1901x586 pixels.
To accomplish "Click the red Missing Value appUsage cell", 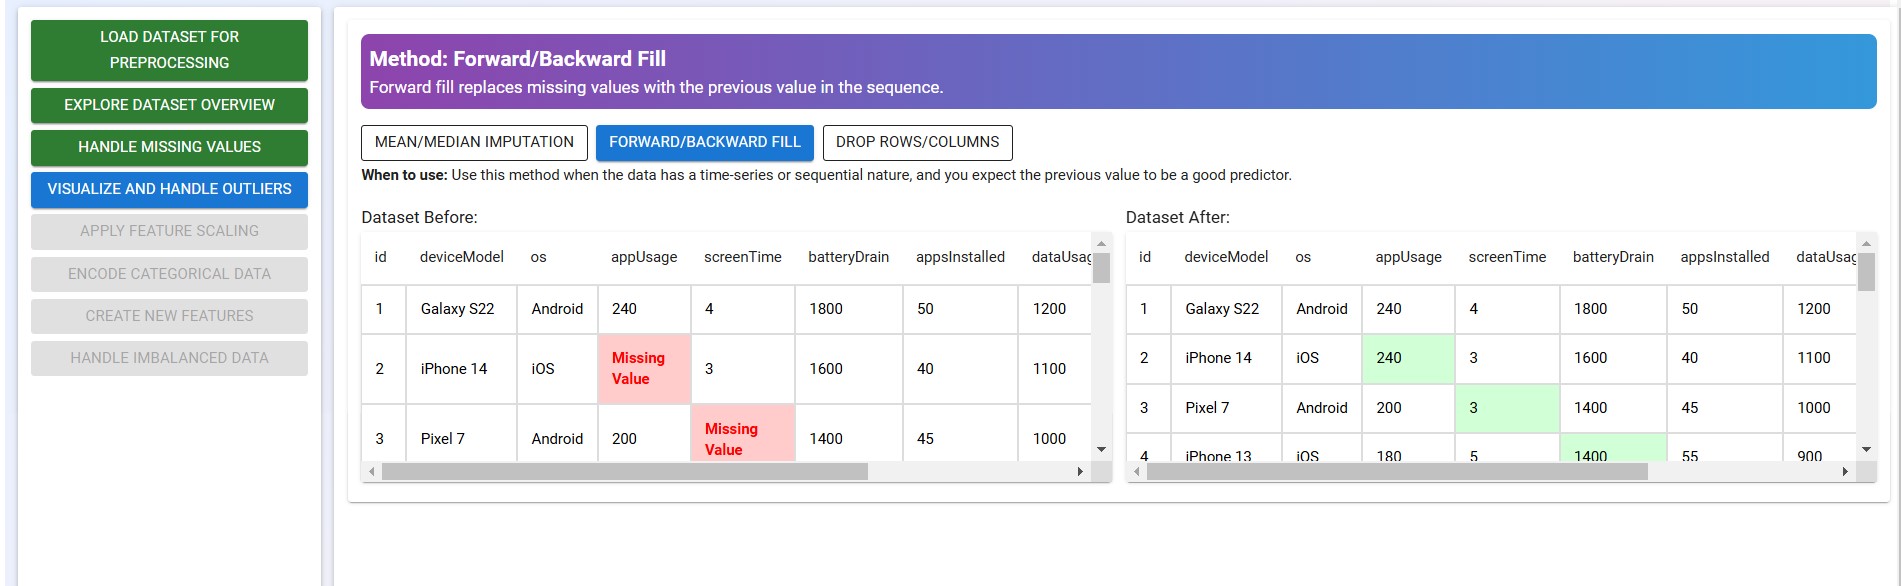I will point(643,368).
